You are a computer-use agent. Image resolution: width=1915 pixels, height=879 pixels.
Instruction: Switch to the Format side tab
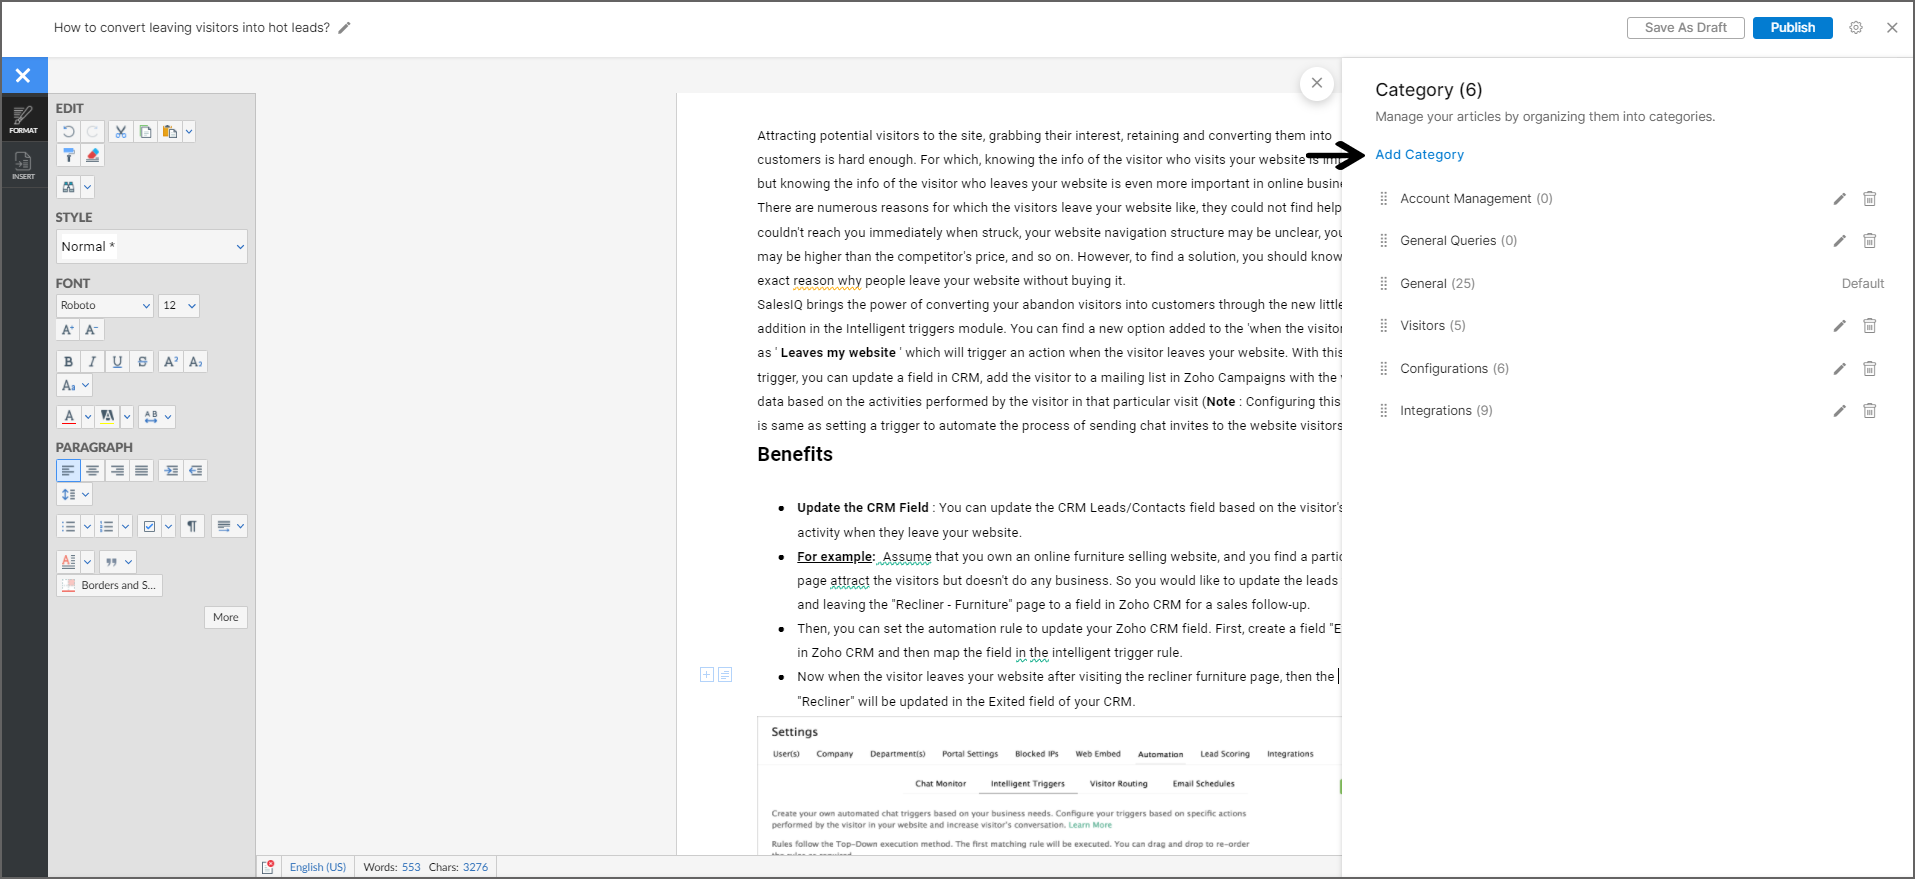point(24,119)
